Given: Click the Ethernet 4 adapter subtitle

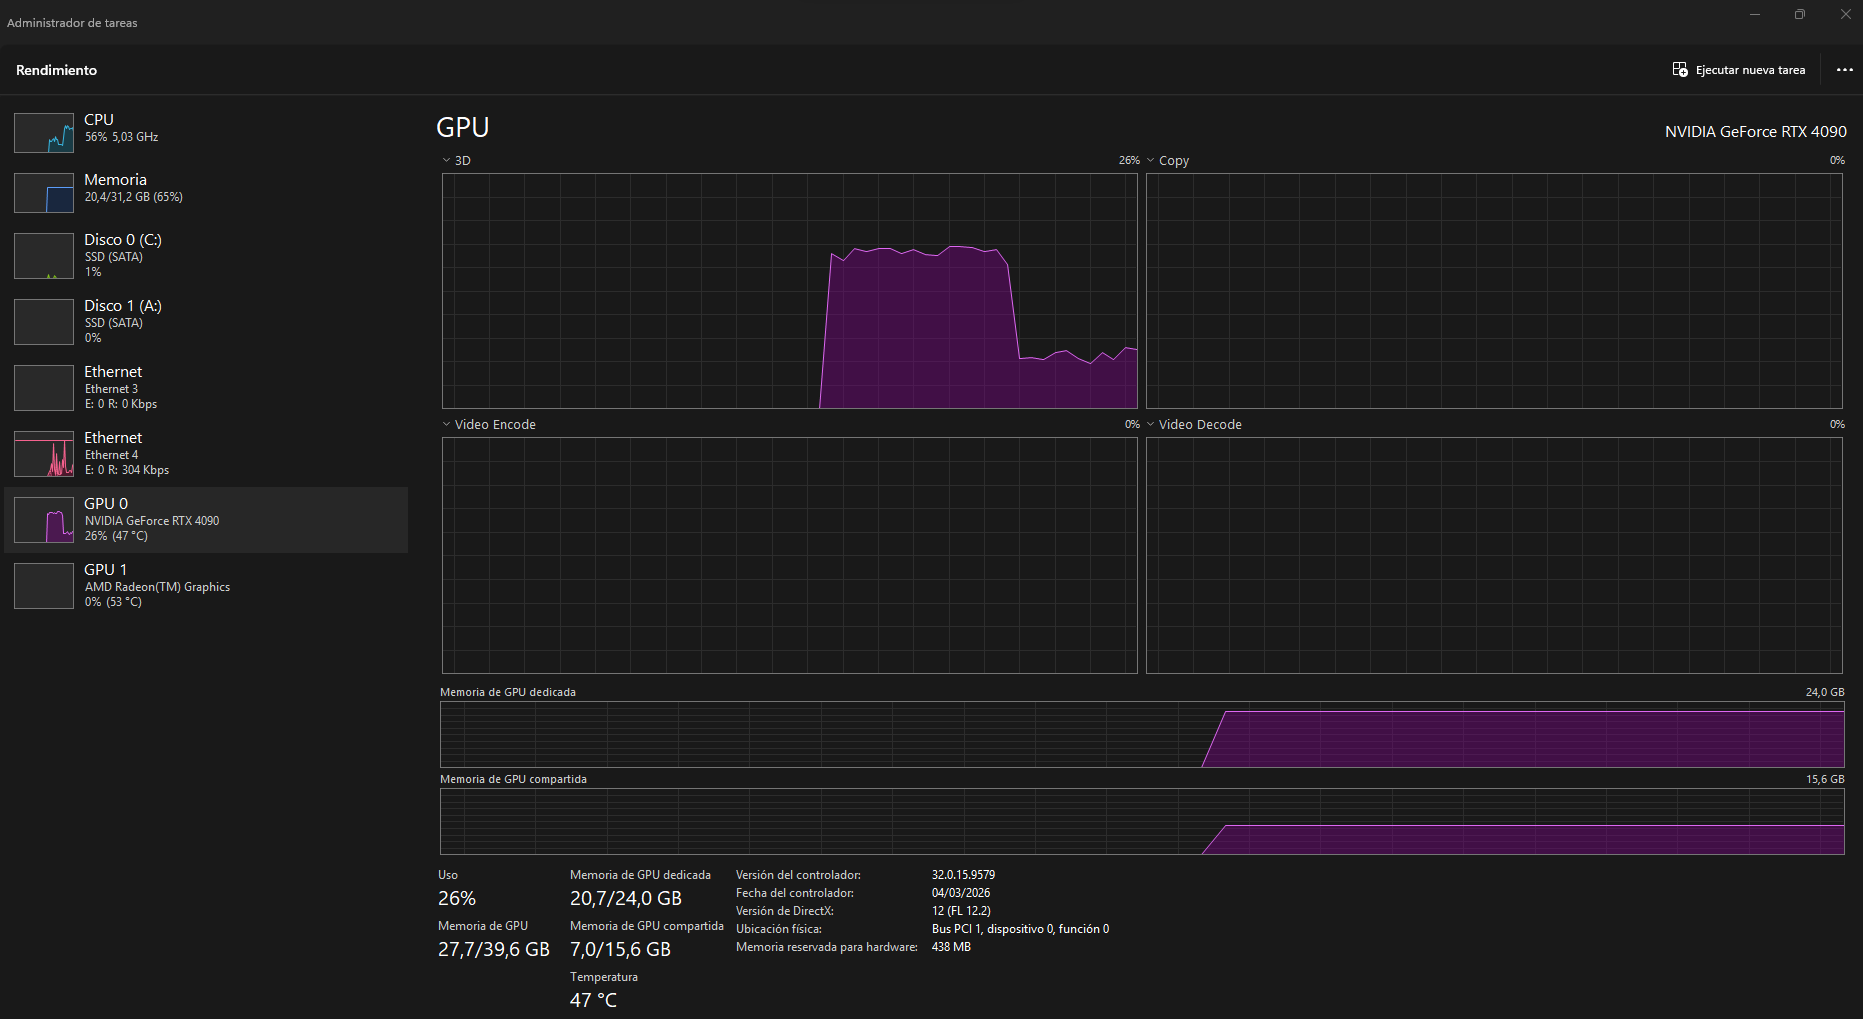Looking at the screenshot, I should click(111, 455).
